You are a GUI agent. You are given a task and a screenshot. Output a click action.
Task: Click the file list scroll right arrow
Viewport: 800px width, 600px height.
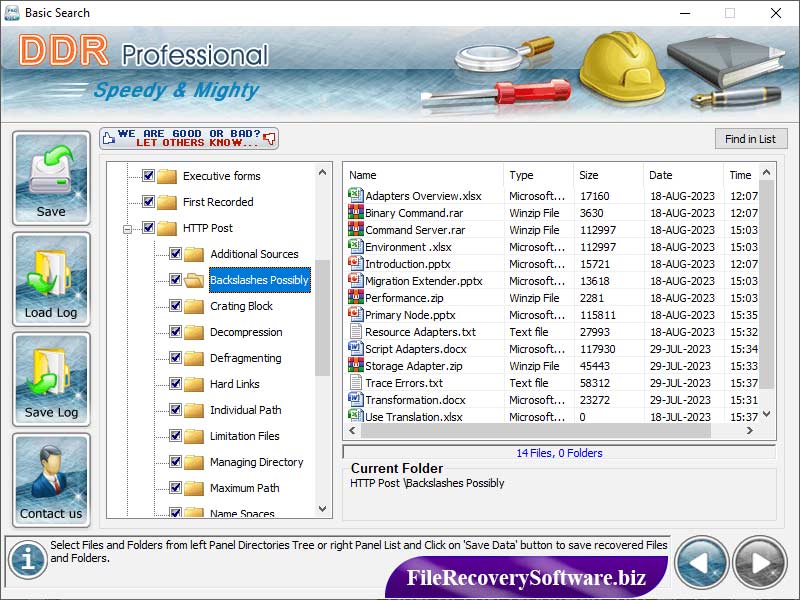tap(749, 431)
